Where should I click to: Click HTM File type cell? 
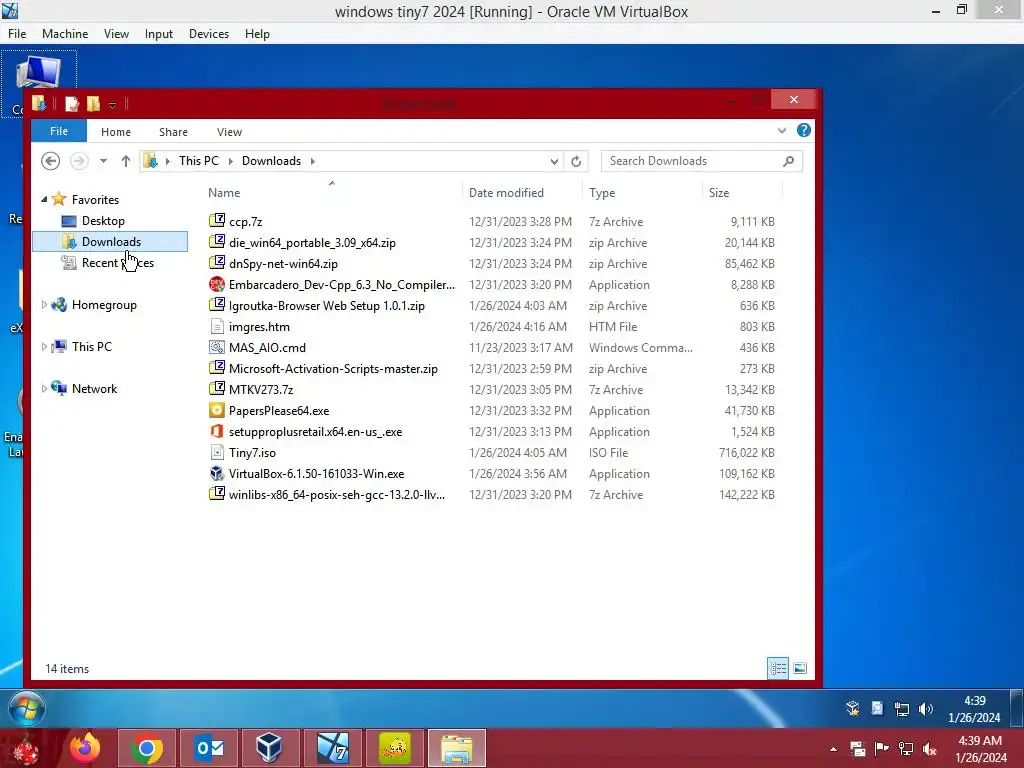point(613,327)
